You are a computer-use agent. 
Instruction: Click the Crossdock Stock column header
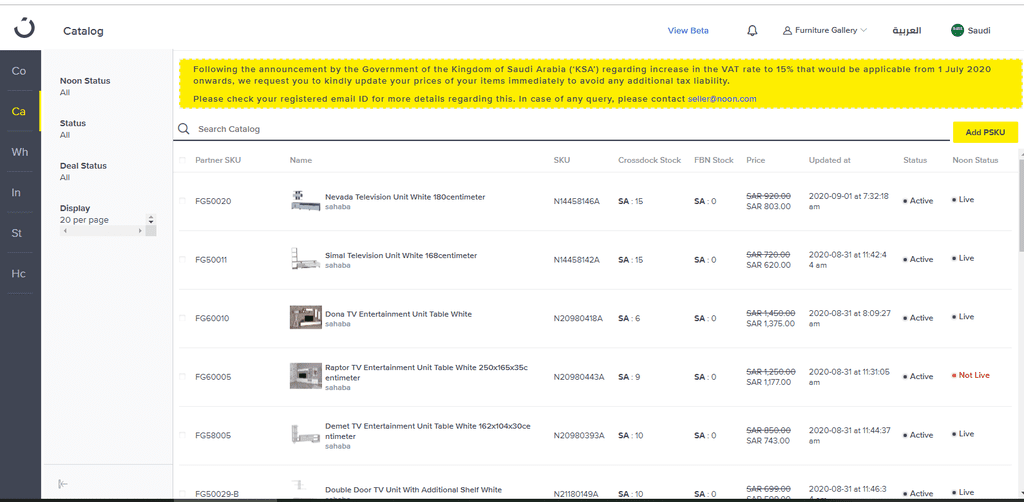point(650,160)
